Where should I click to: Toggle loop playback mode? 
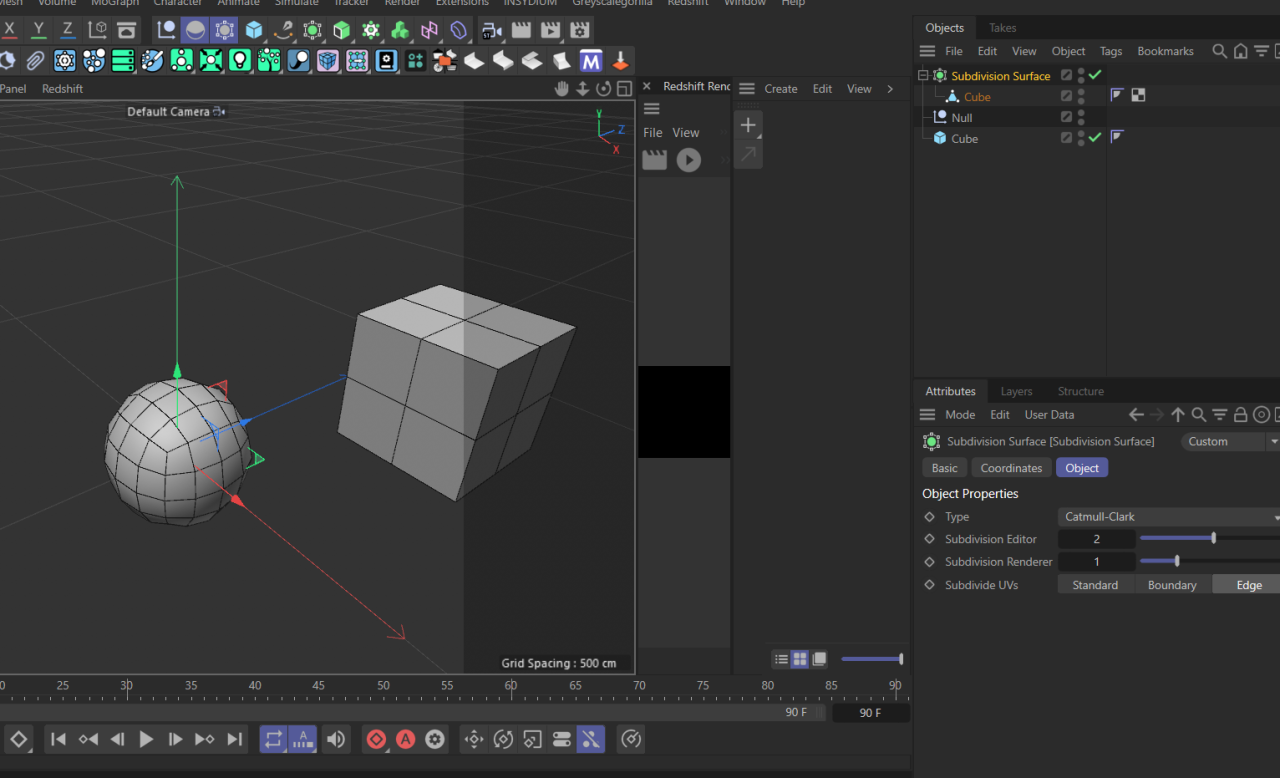coord(273,739)
